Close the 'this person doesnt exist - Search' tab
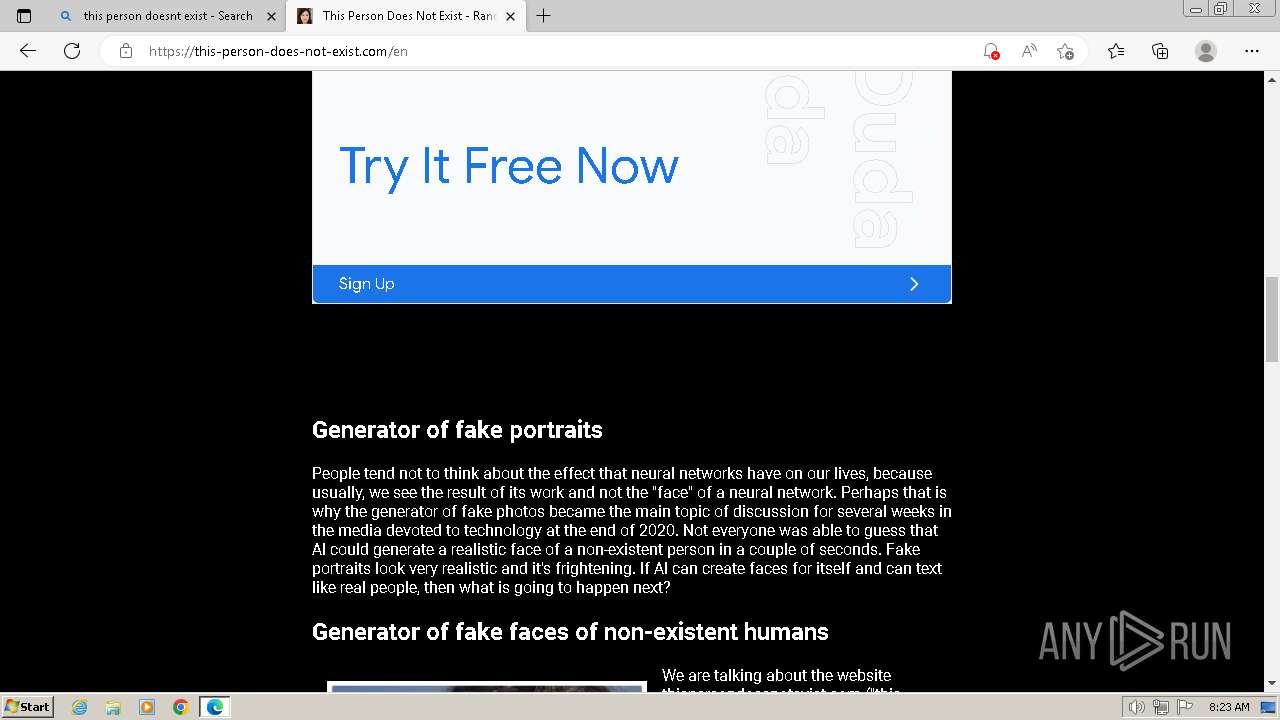 [271, 16]
